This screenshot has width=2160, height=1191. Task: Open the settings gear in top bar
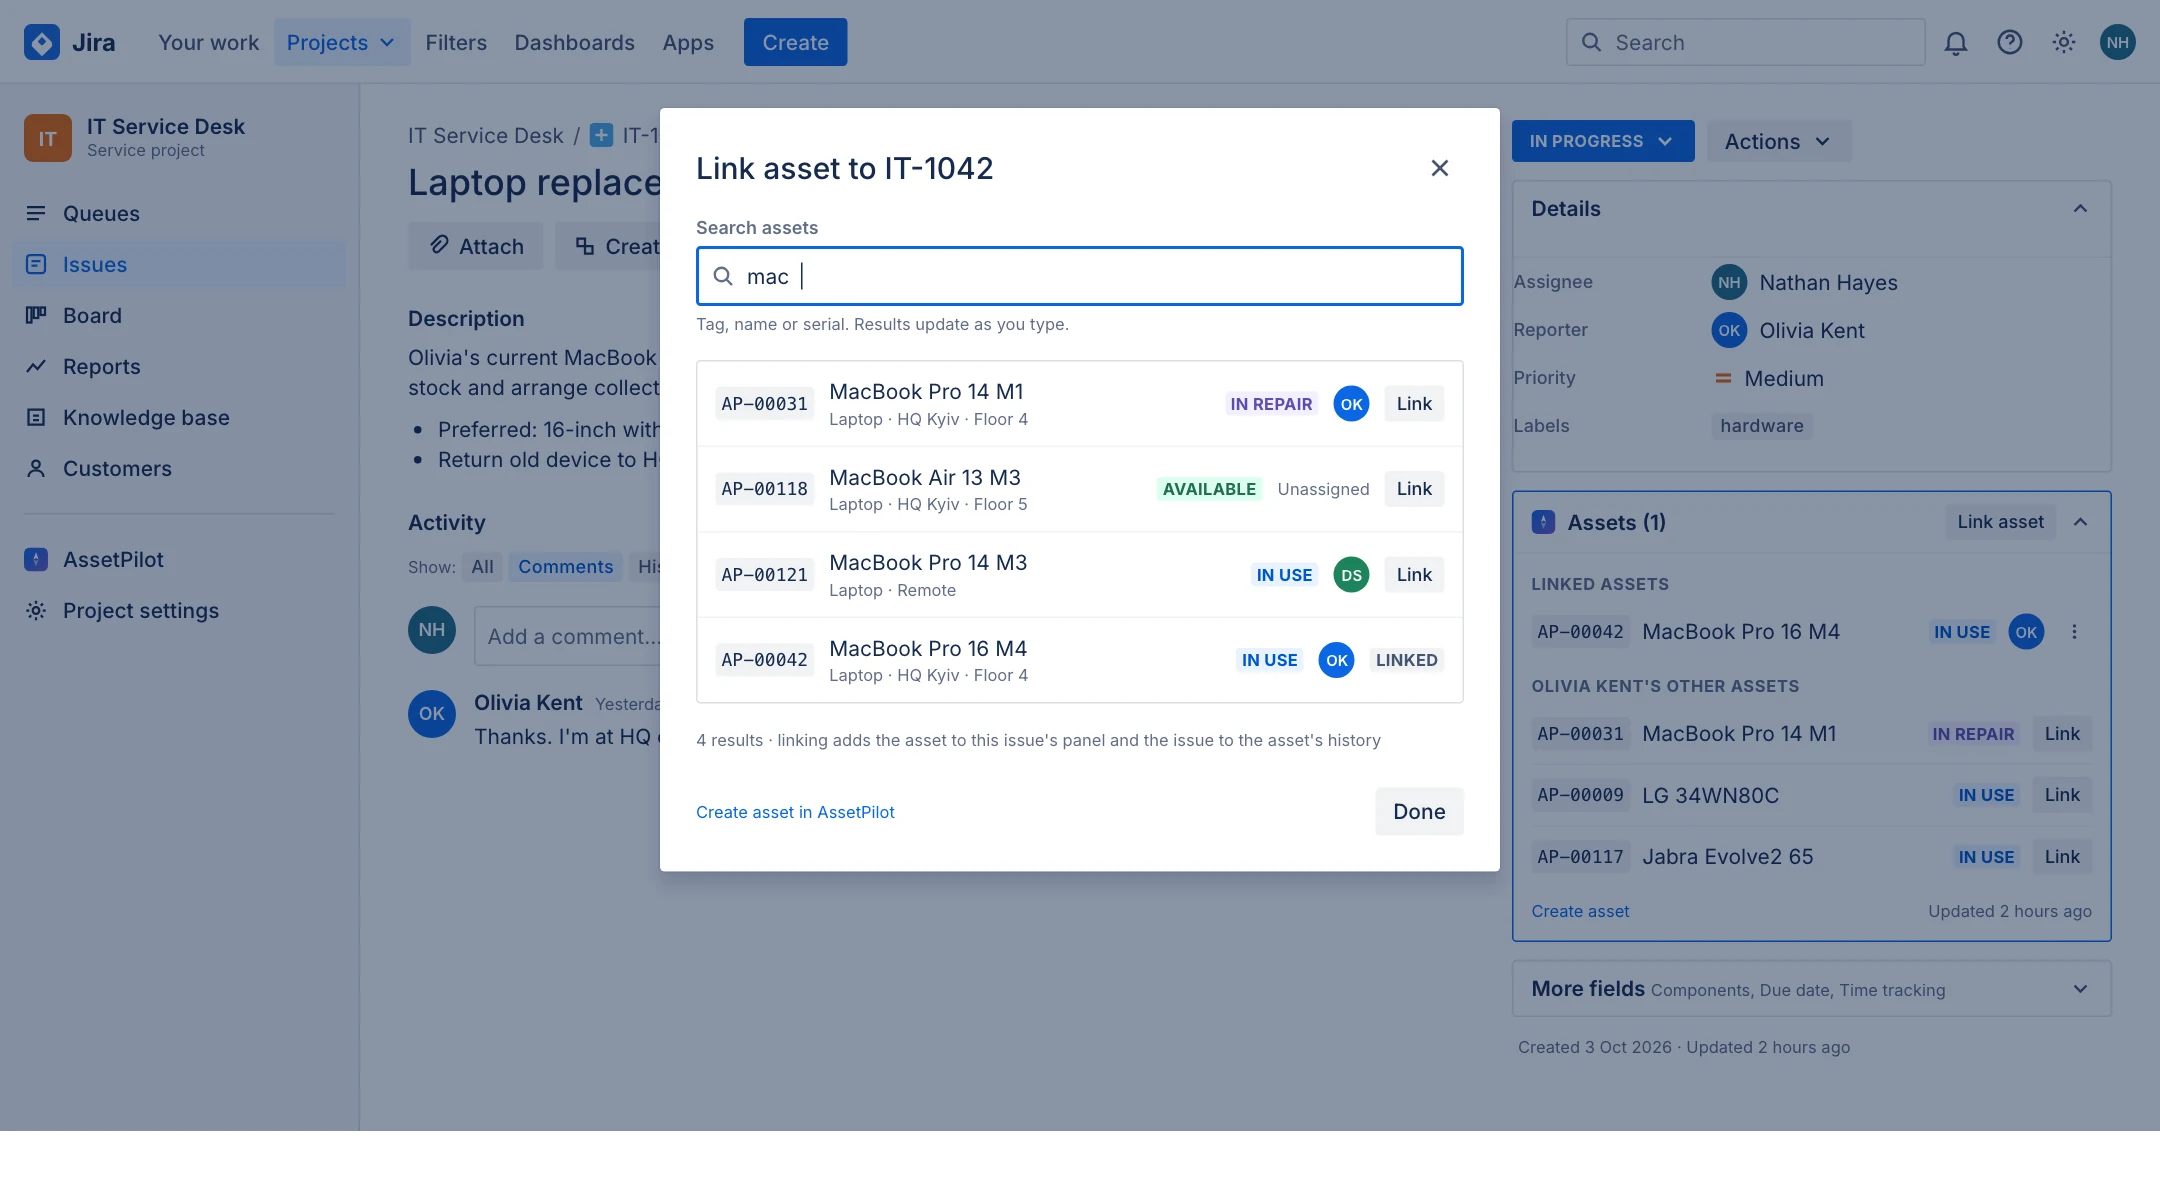click(x=2064, y=42)
